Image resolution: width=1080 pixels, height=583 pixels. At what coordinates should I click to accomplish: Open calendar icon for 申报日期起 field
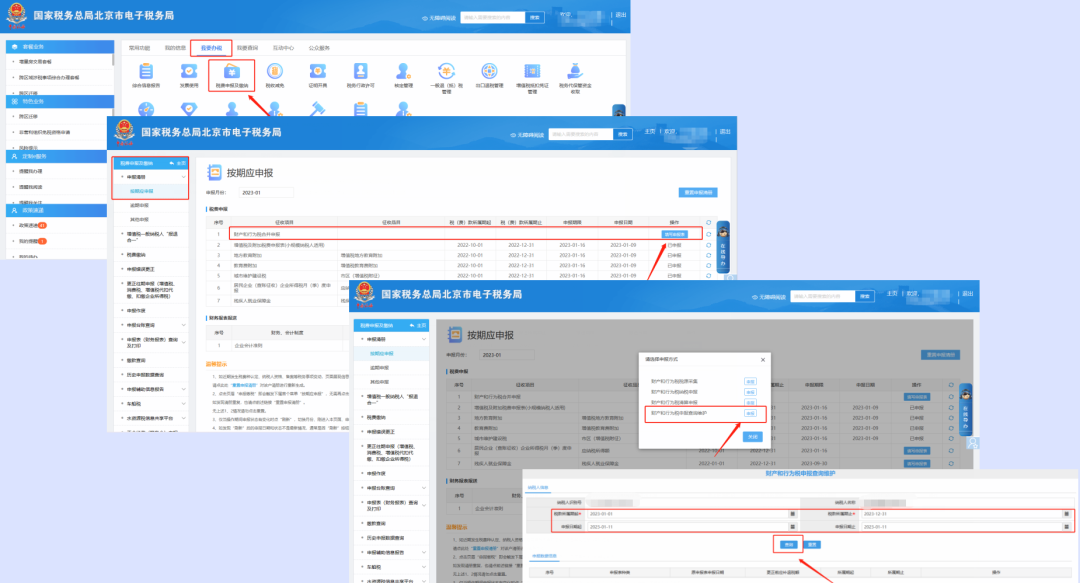[x=792, y=527]
